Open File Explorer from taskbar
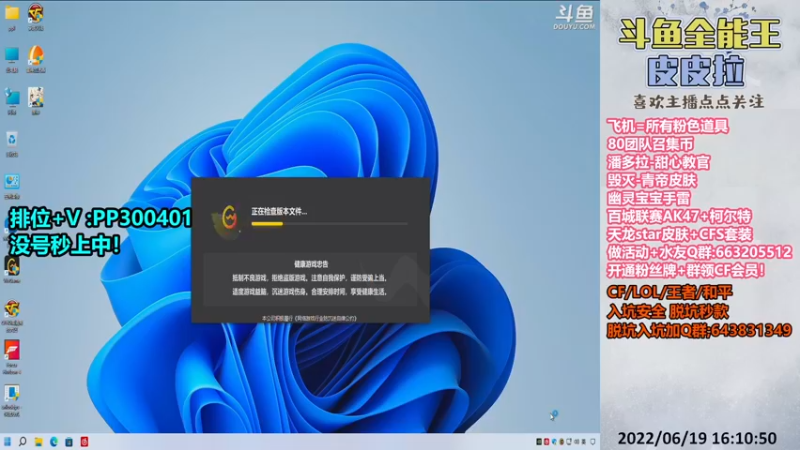Screen dimensions: 800x450 [x=39, y=442]
